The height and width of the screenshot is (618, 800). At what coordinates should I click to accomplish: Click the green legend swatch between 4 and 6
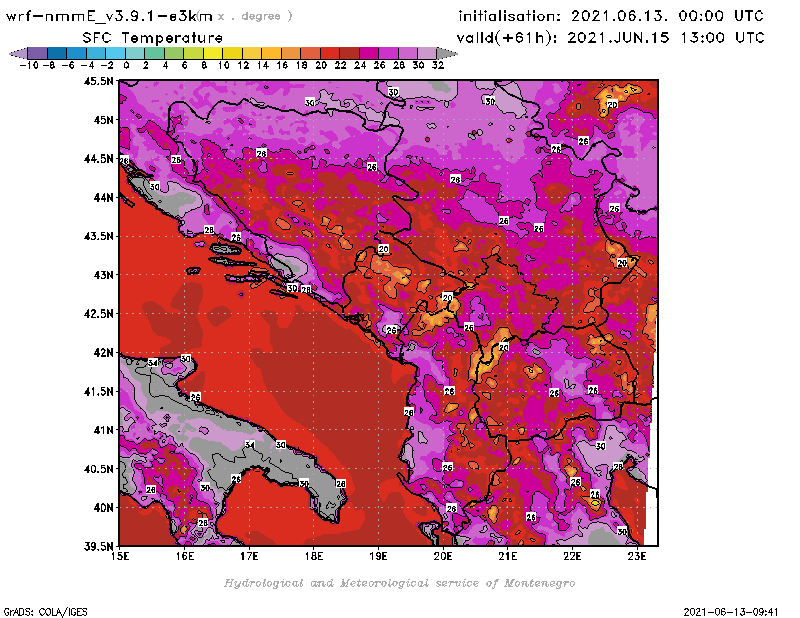pos(173,53)
